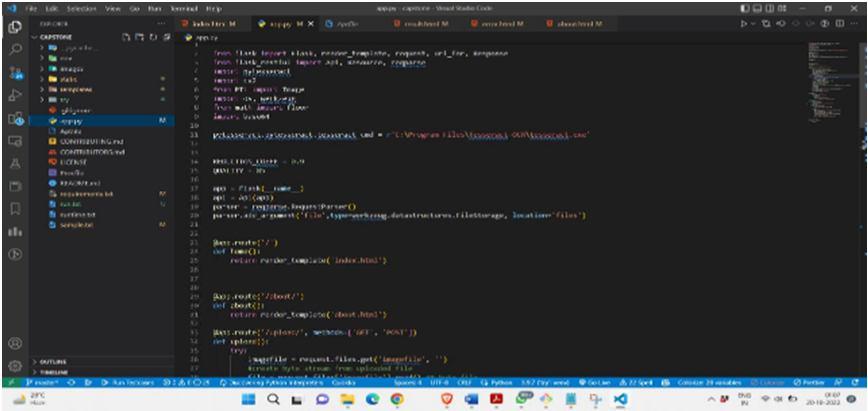Expand the OUTLINE section

coord(102,361)
